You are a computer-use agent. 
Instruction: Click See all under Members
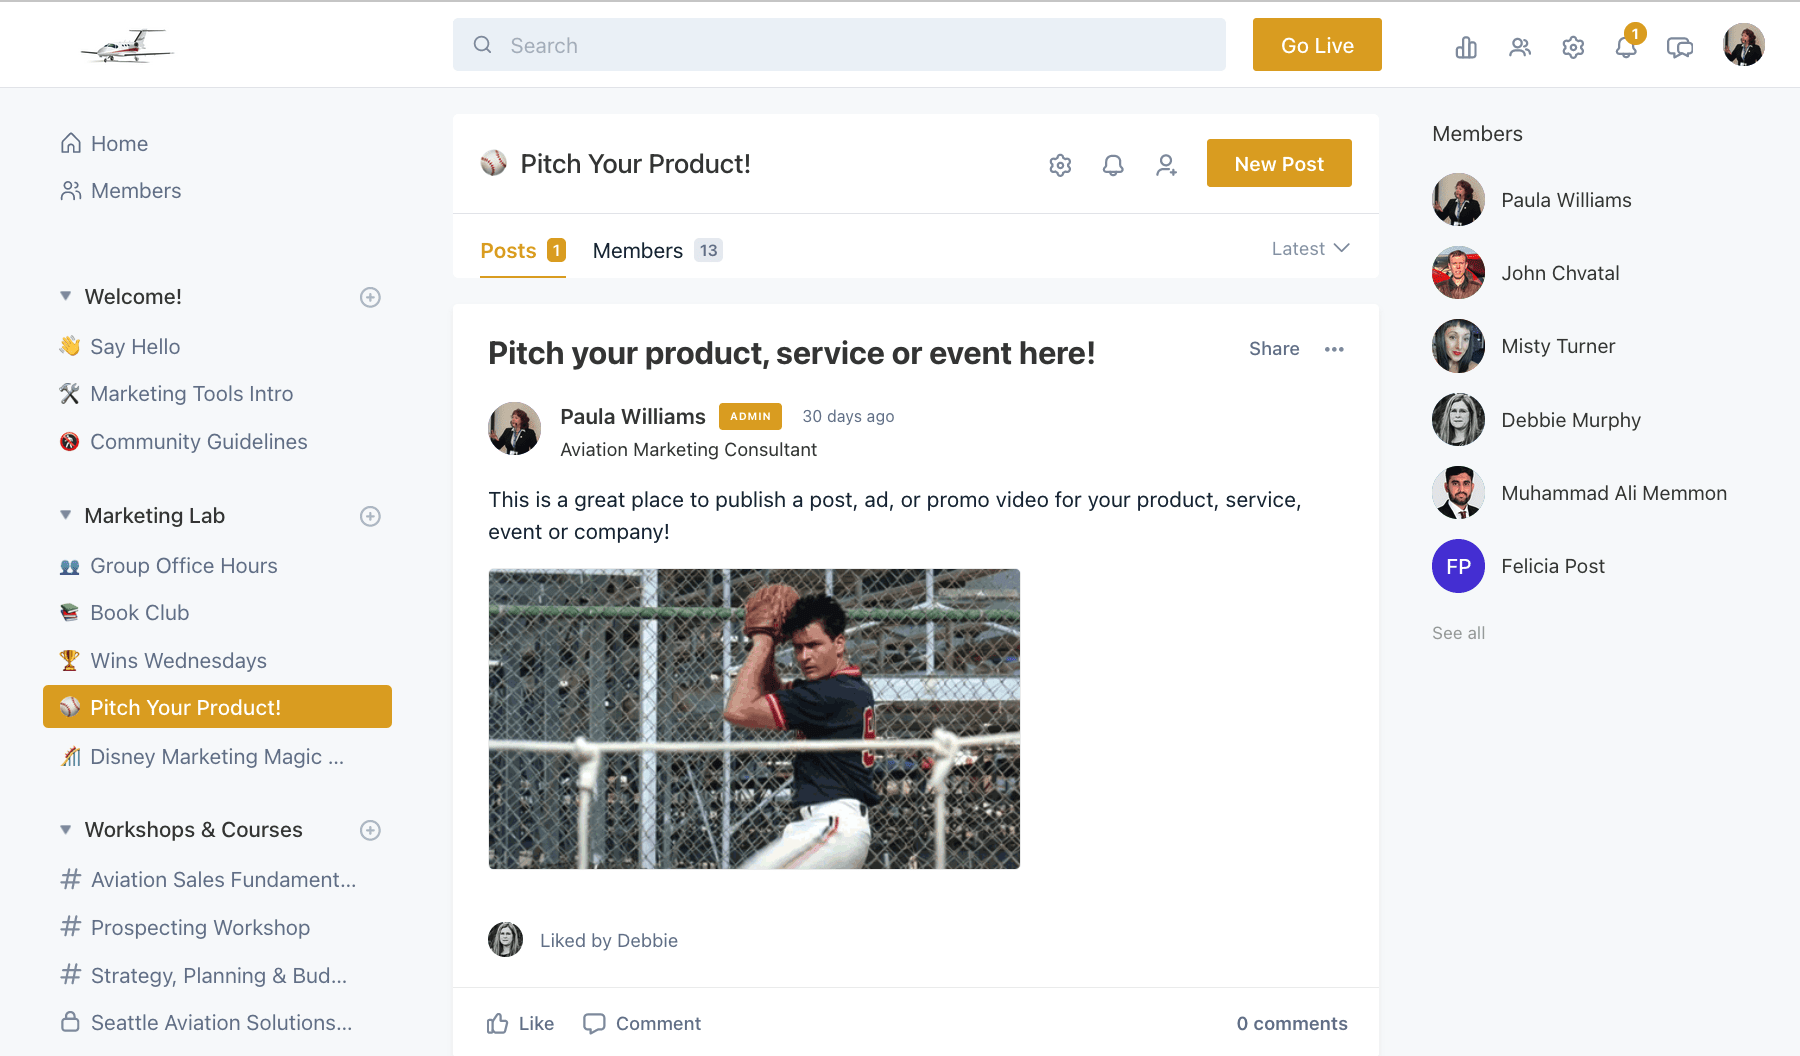pos(1457,632)
